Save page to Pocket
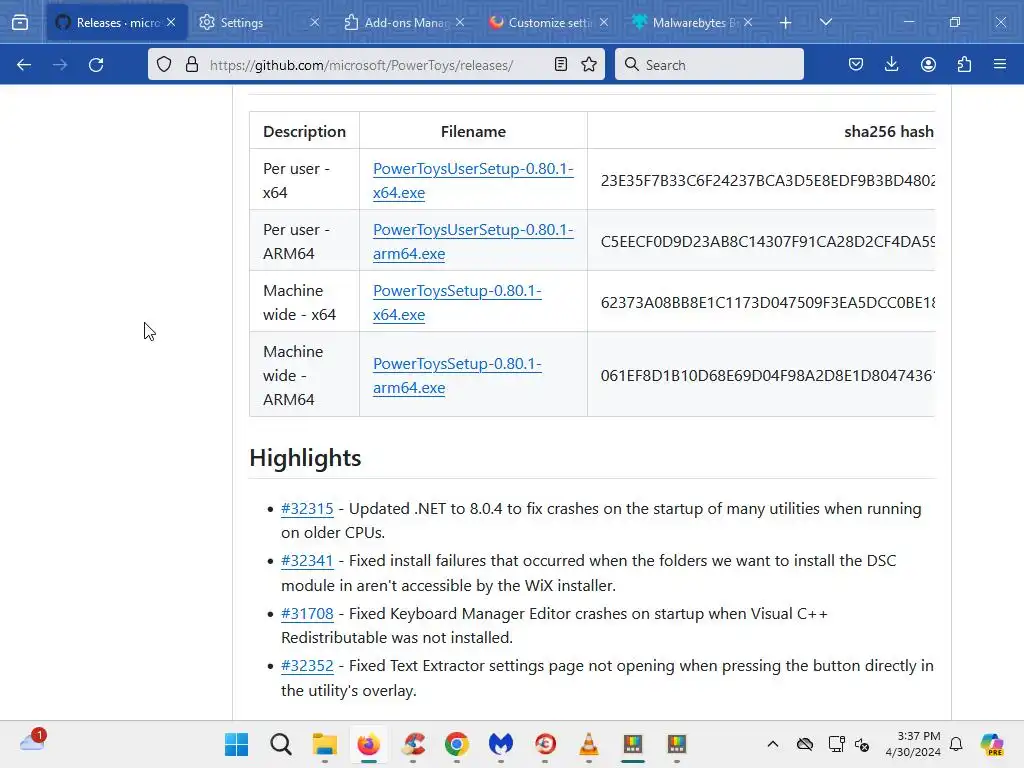This screenshot has width=1024, height=768. coord(856,64)
